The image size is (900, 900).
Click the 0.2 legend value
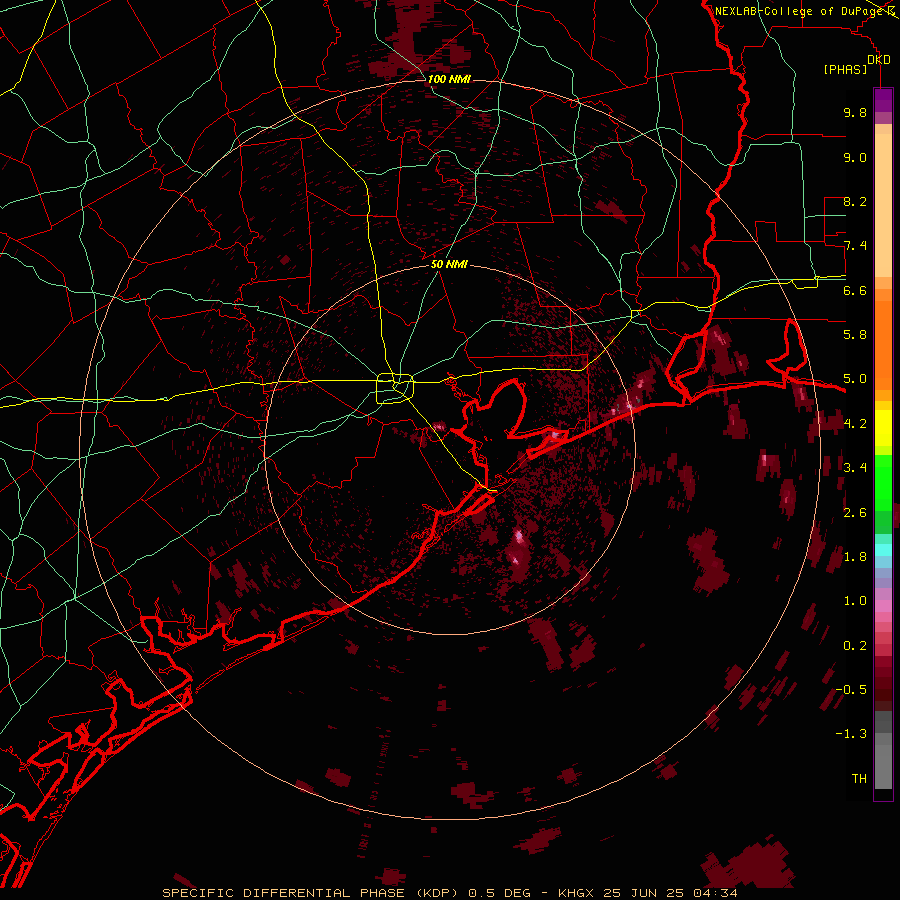pyautogui.click(x=855, y=646)
